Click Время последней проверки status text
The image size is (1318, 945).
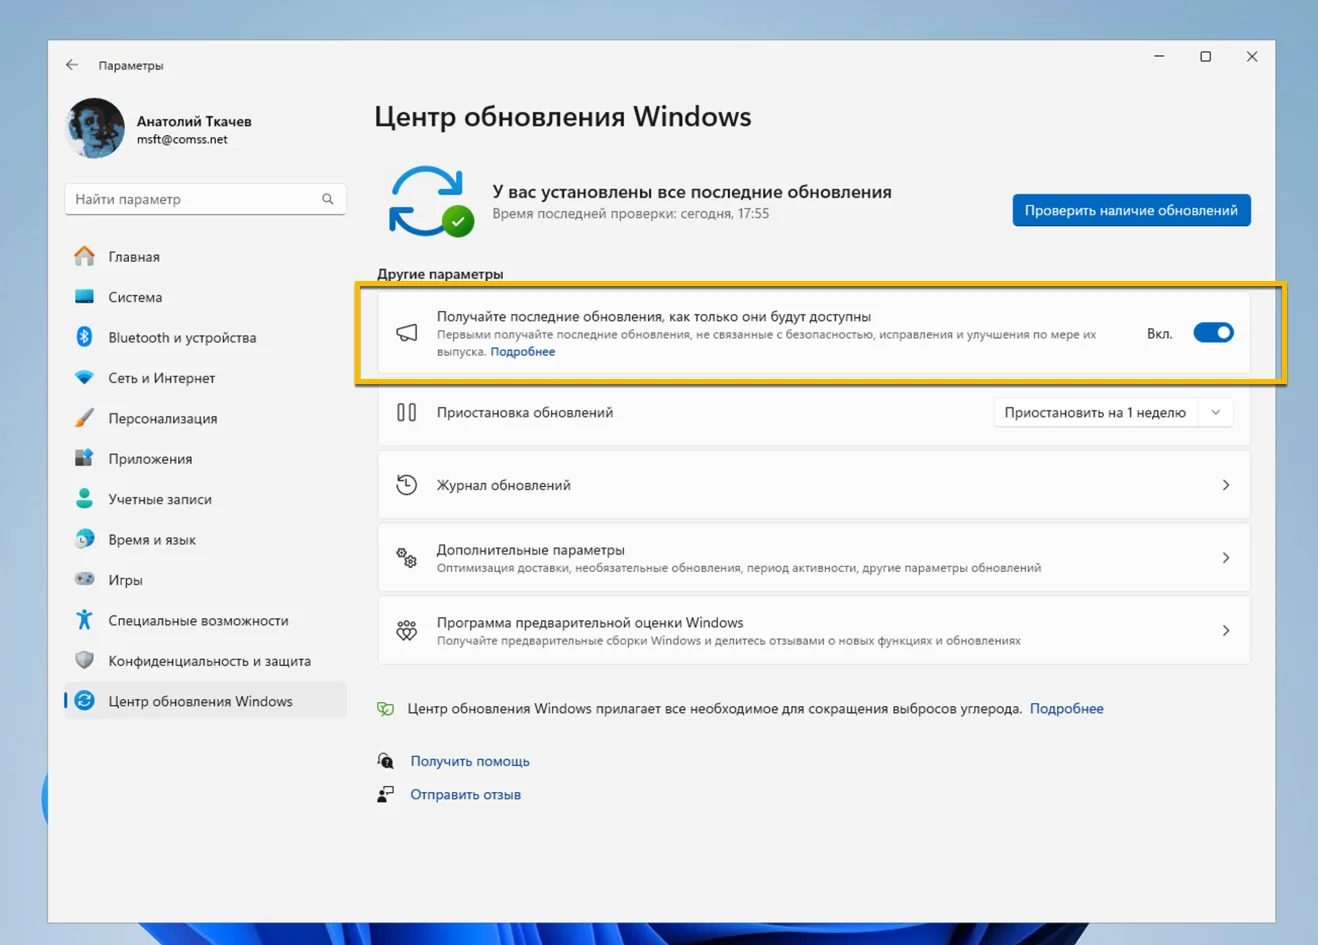point(631,214)
